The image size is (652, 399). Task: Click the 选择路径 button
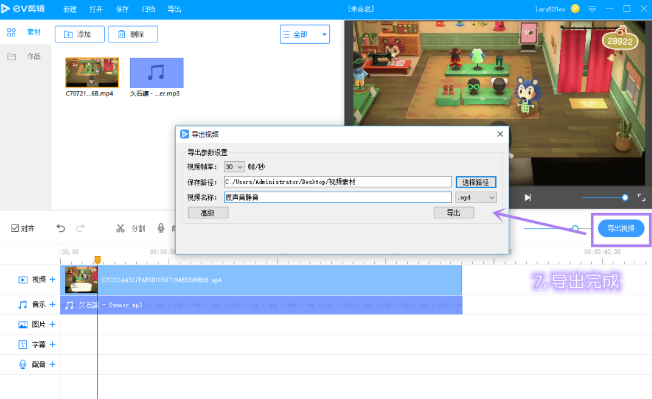coord(476,182)
